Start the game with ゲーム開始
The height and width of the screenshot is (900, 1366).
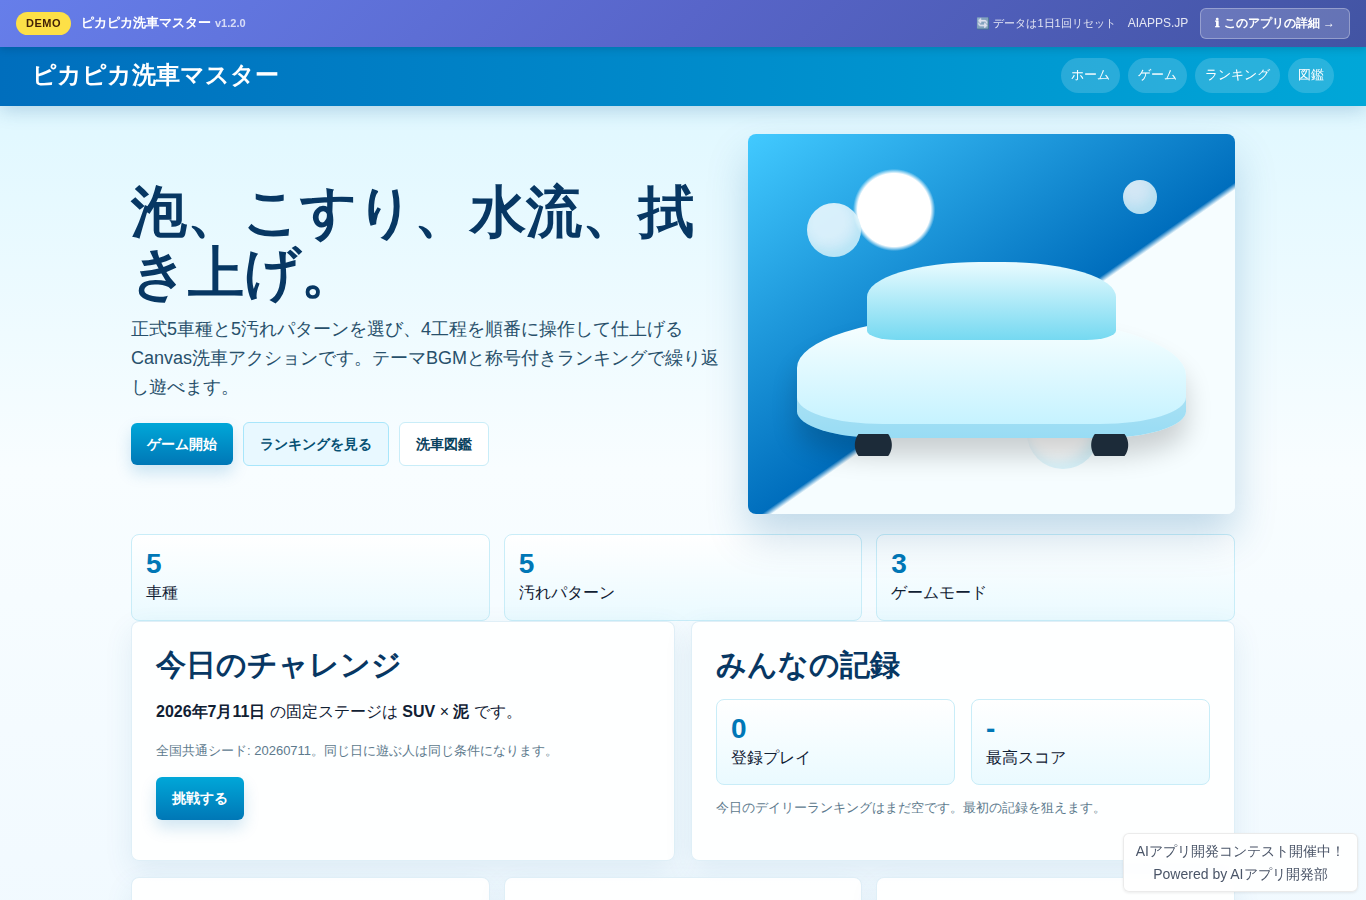coord(182,444)
